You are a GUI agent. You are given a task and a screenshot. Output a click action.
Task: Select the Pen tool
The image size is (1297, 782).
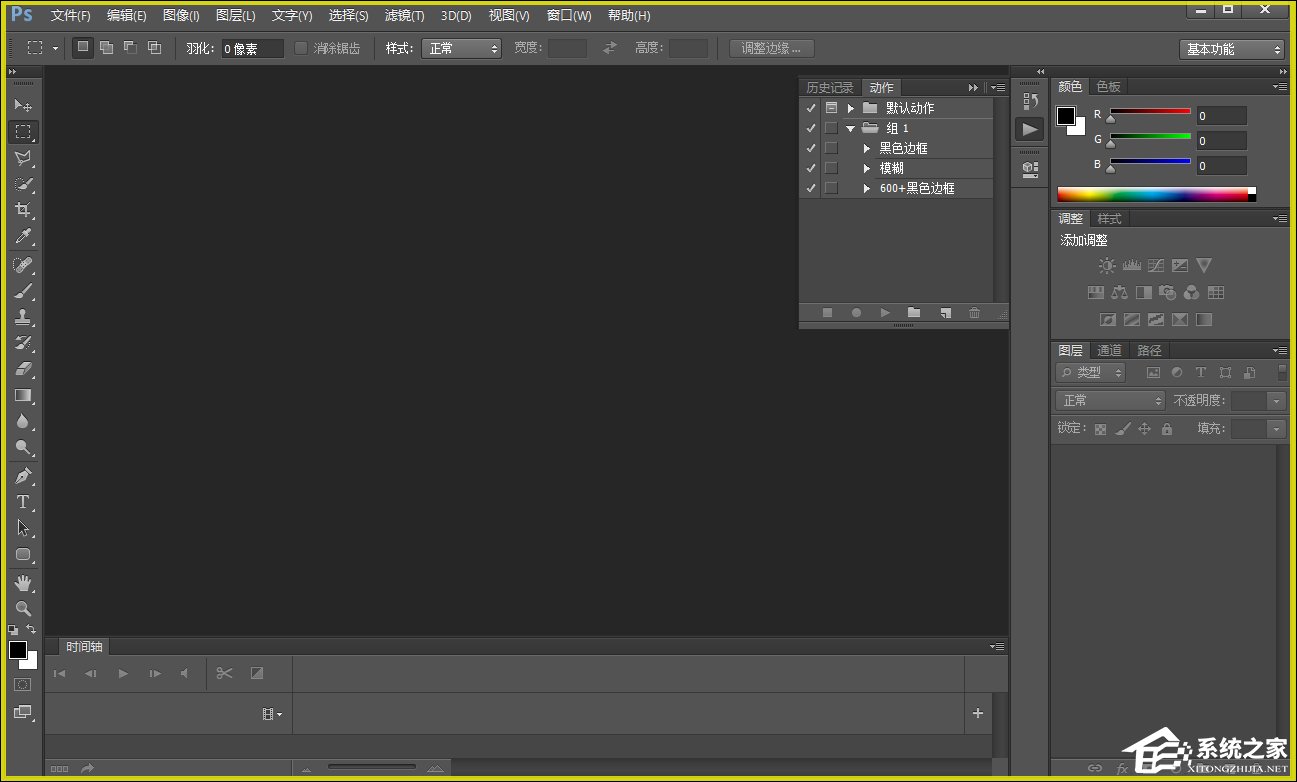[22, 476]
